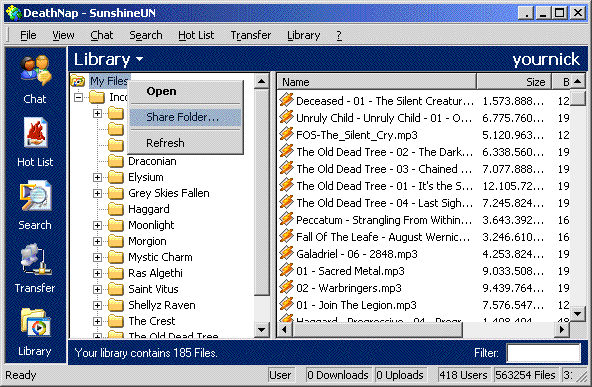Click the file list scroll-right arrow
Screen dimensions: 592x387
tap(562, 330)
